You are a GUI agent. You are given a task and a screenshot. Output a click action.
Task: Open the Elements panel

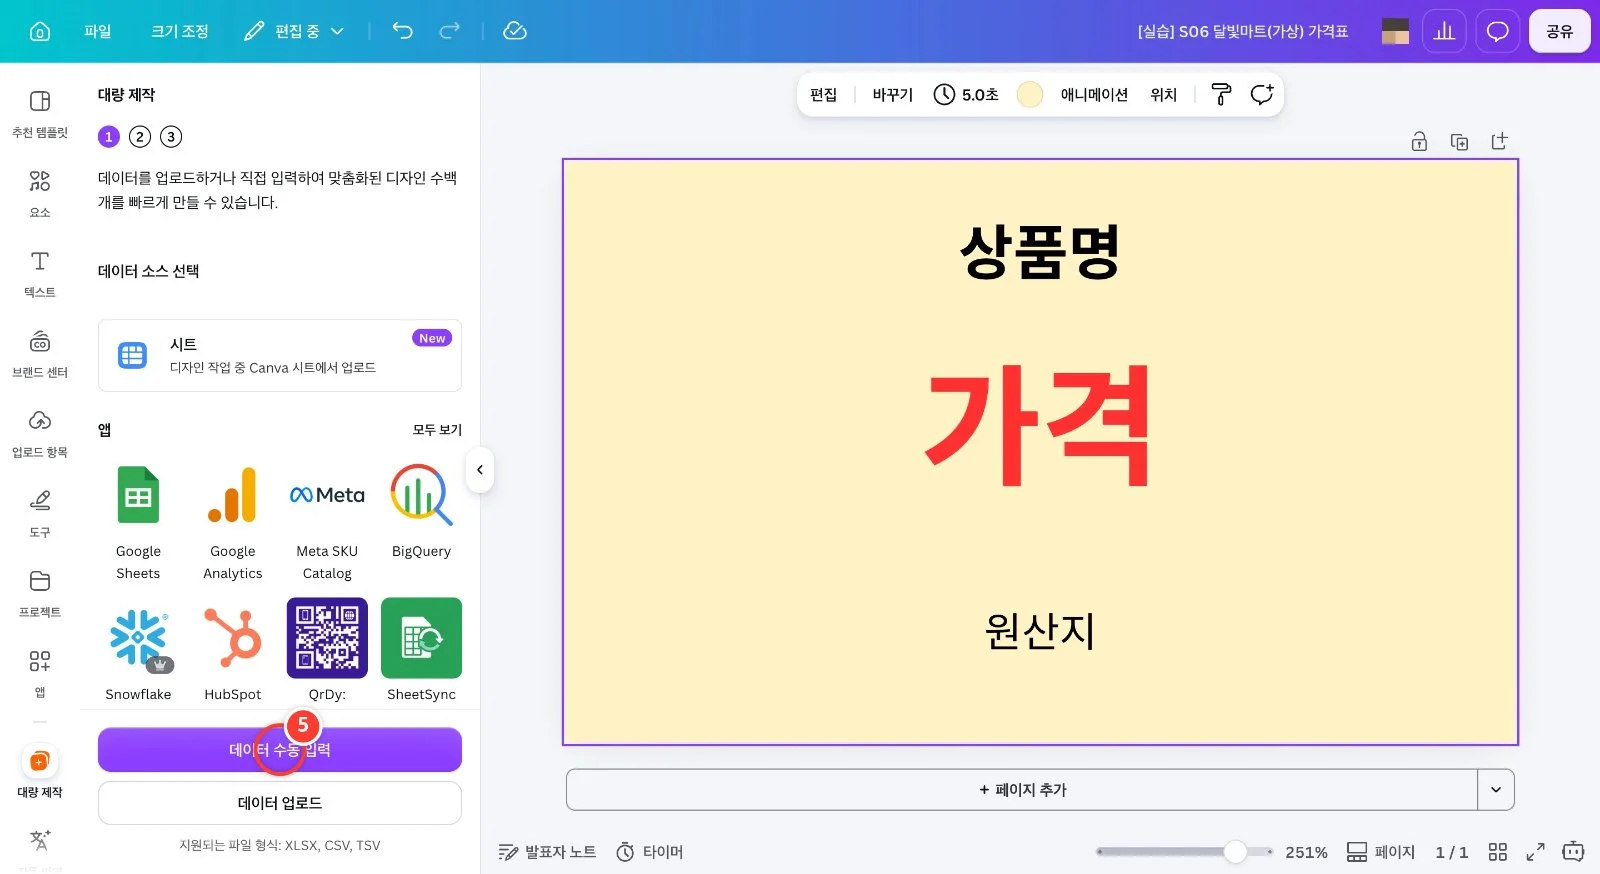(40, 193)
